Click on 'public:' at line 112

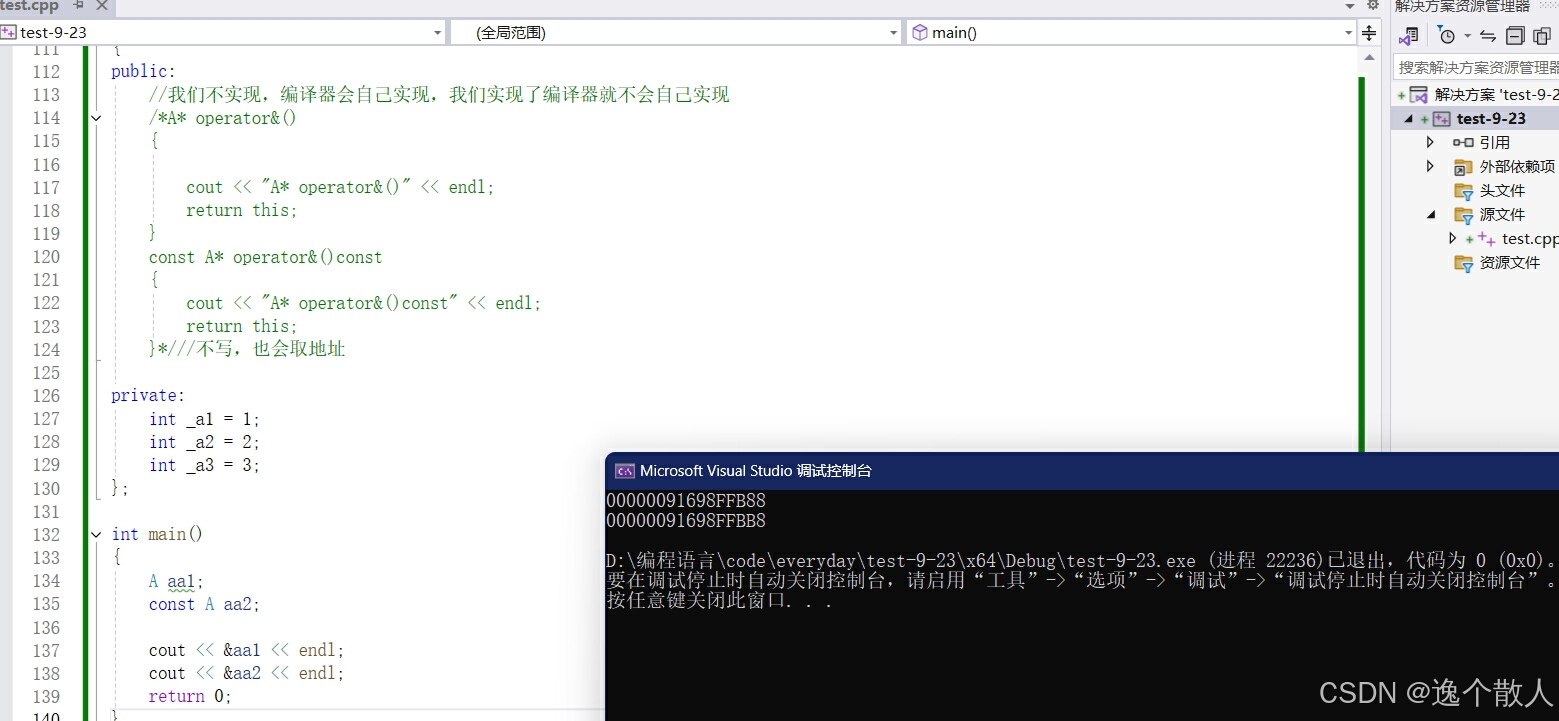(x=143, y=72)
